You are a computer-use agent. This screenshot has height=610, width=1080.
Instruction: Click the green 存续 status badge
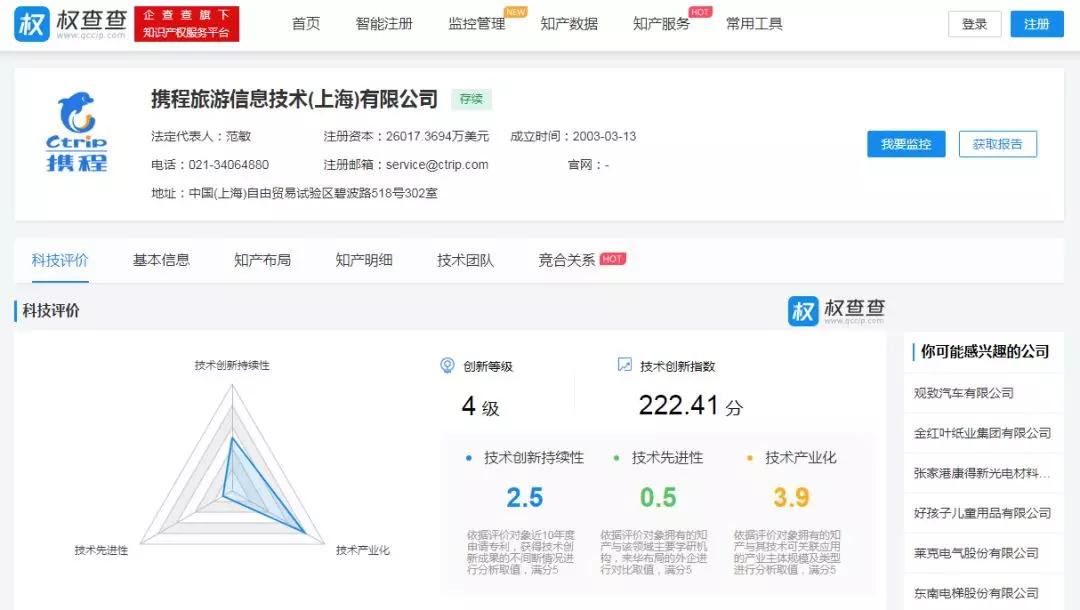(471, 98)
